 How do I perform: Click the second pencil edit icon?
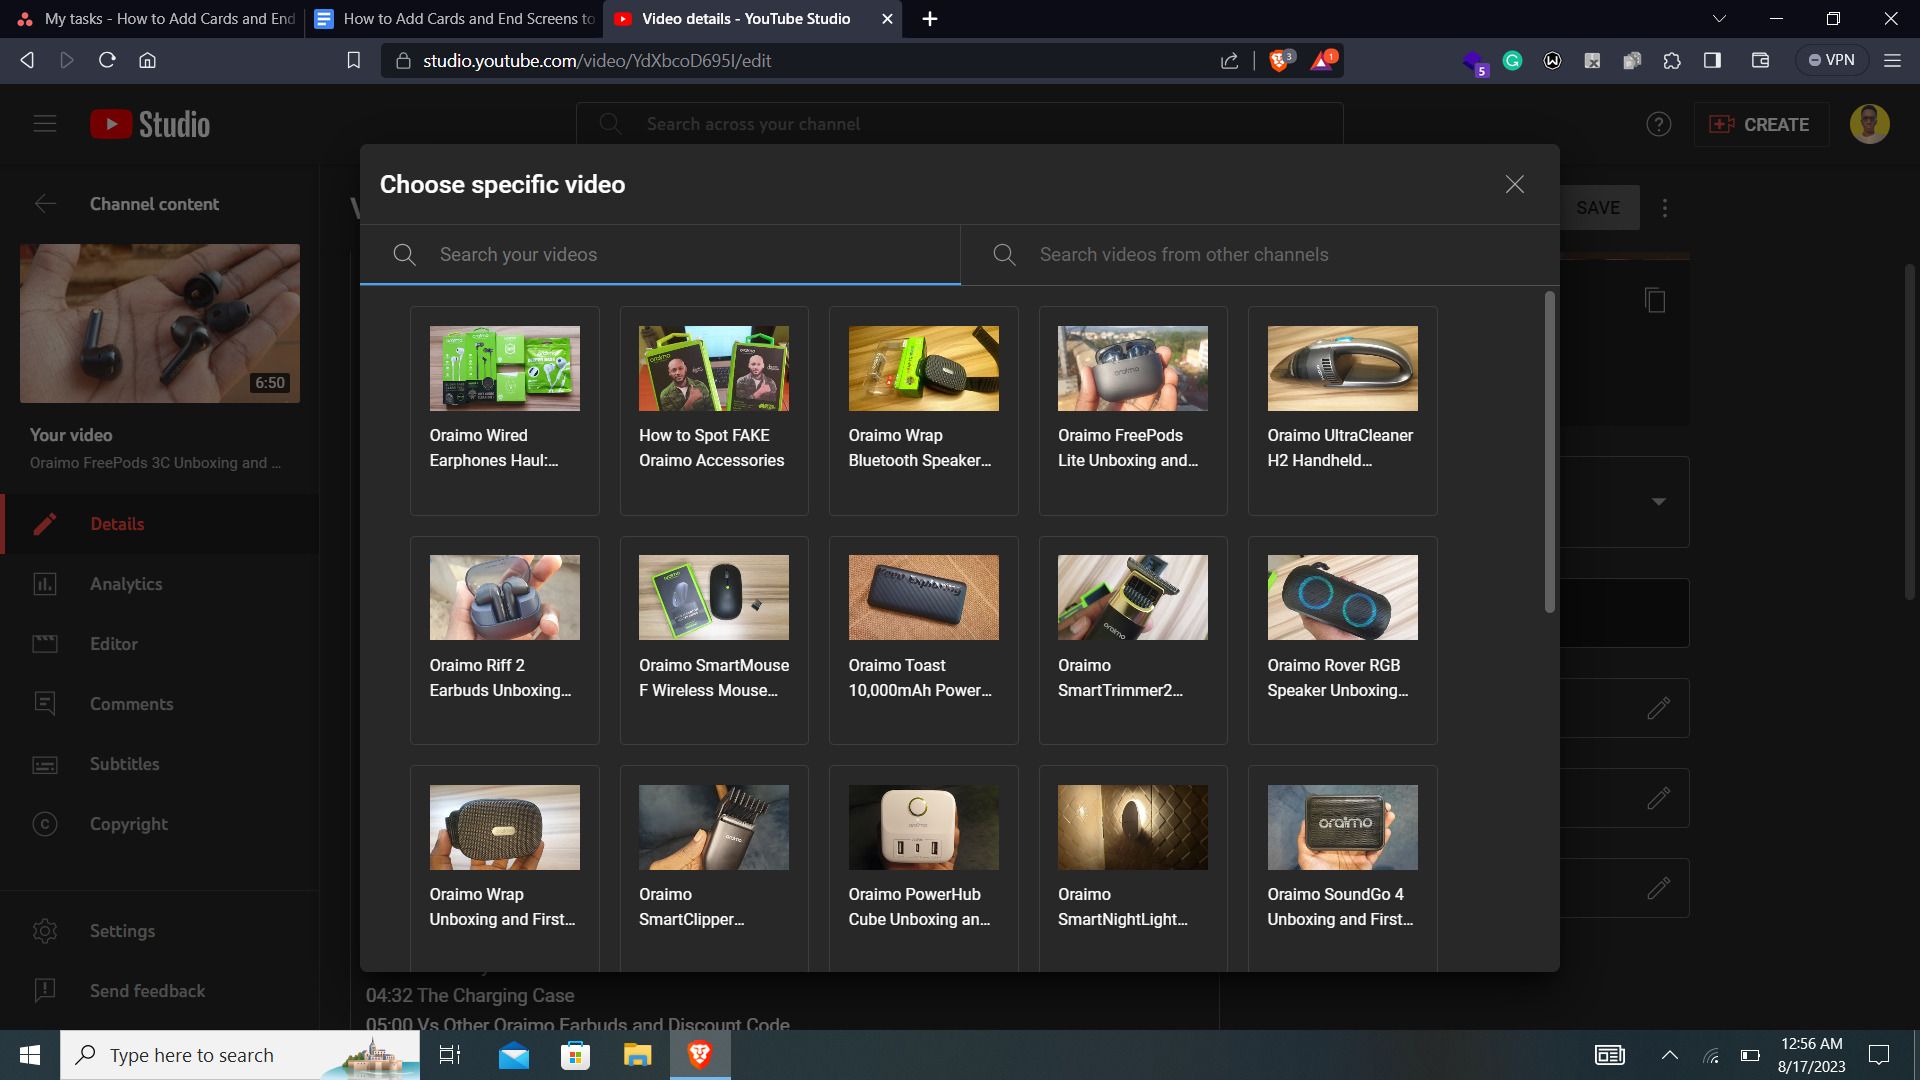point(1658,798)
